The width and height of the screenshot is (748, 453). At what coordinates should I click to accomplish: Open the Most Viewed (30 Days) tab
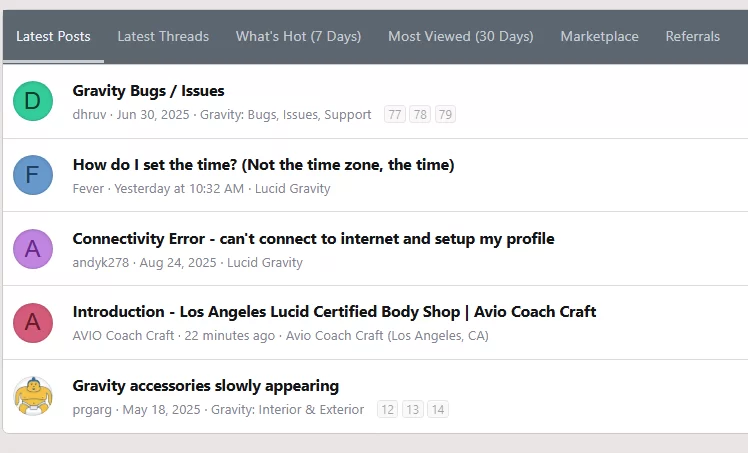pos(461,37)
